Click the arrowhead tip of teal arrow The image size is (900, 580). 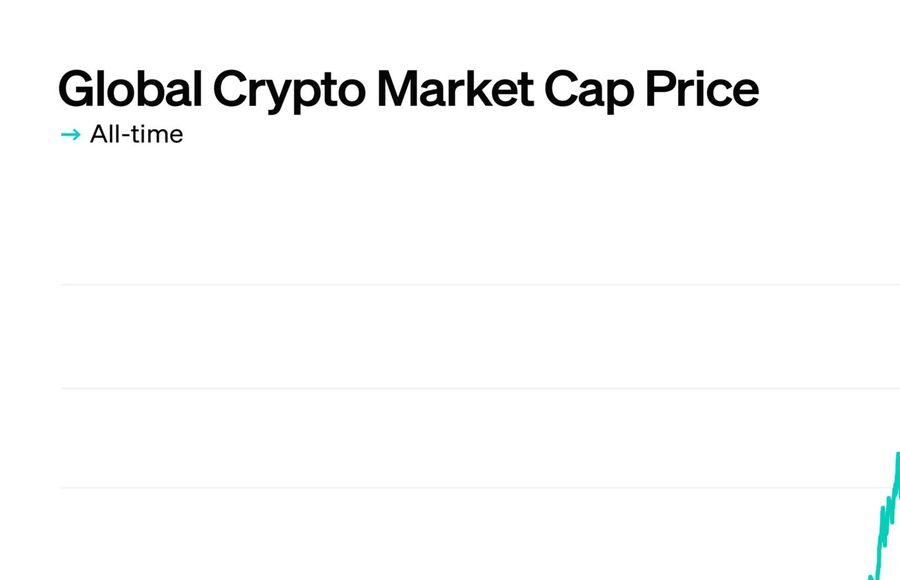(79, 135)
